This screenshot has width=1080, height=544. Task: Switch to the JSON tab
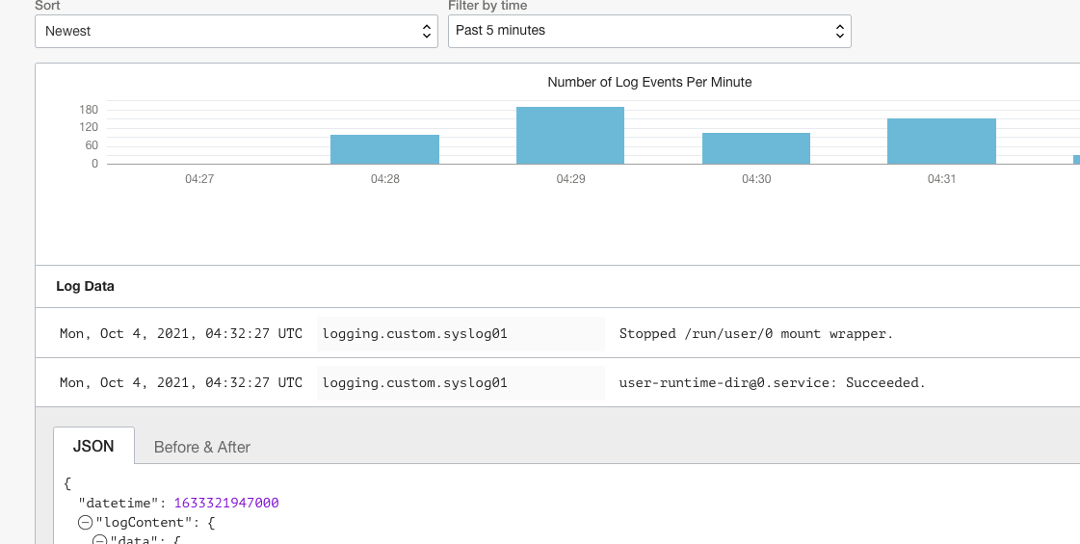94,446
